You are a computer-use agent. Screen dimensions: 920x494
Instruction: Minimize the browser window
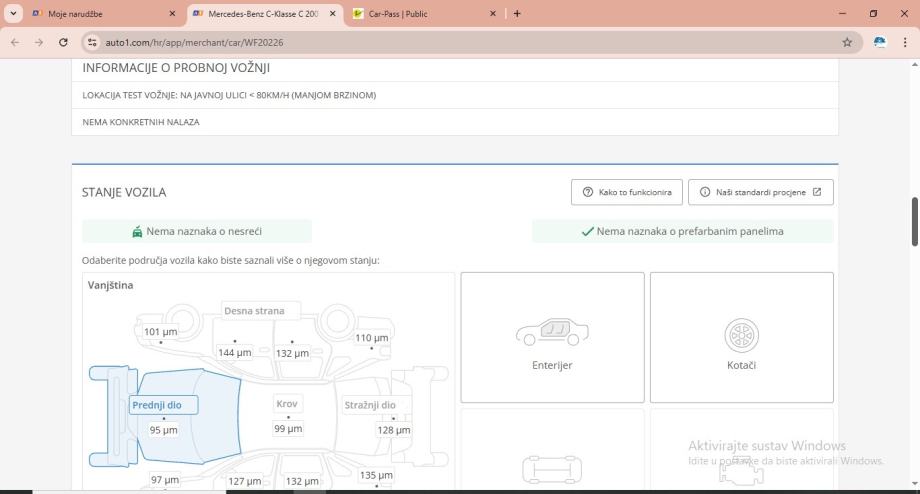[x=843, y=13]
